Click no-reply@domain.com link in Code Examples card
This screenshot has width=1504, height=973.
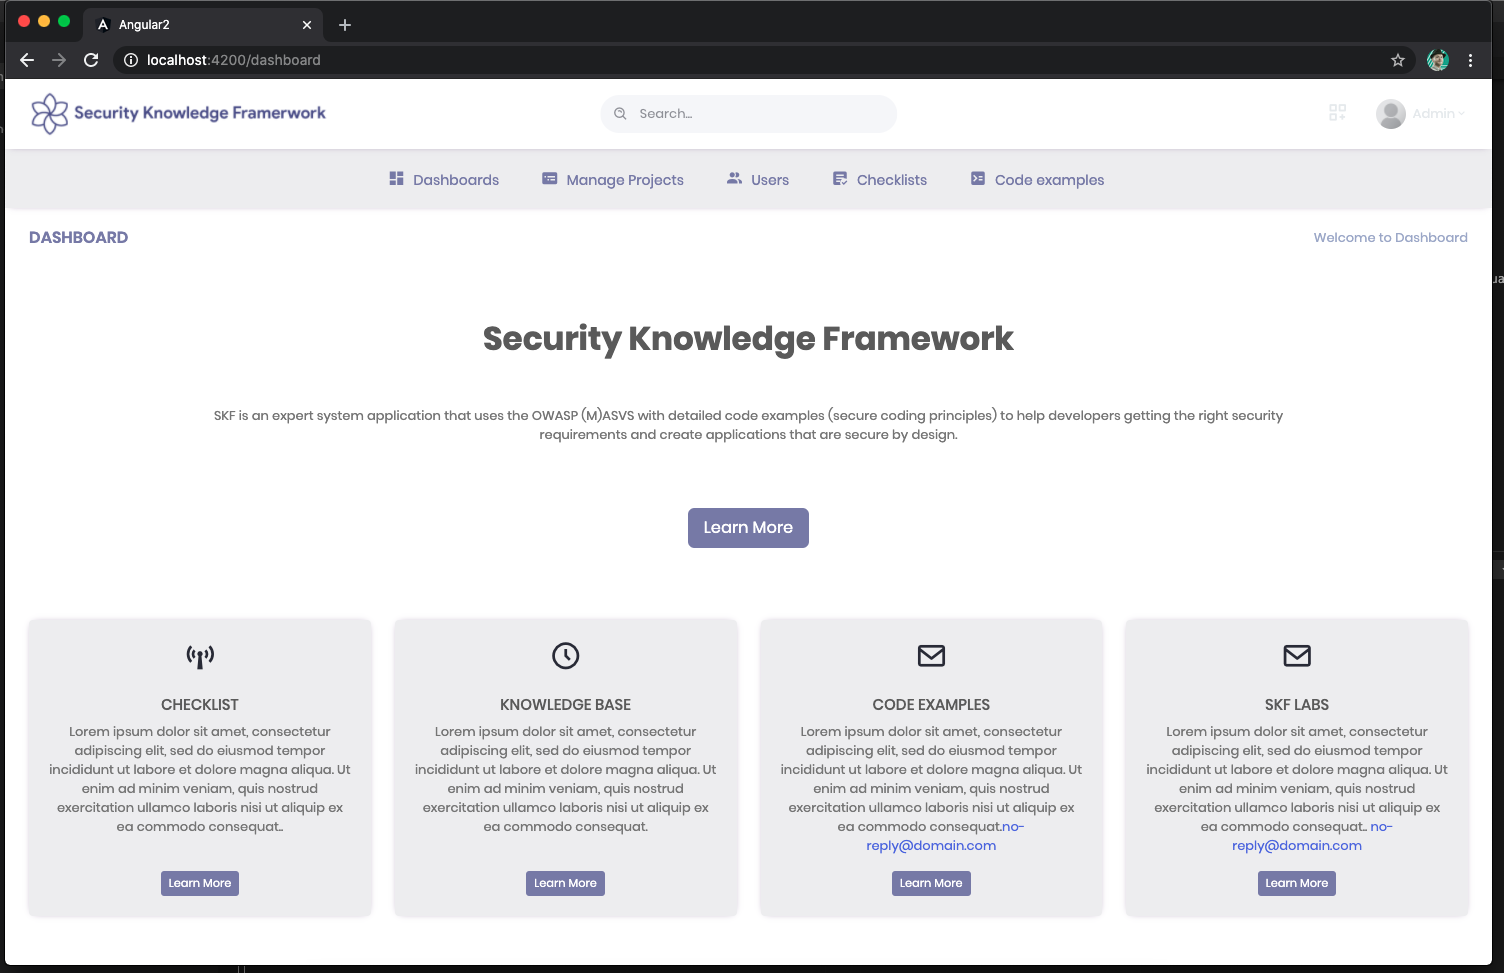click(x=931, y=846)
